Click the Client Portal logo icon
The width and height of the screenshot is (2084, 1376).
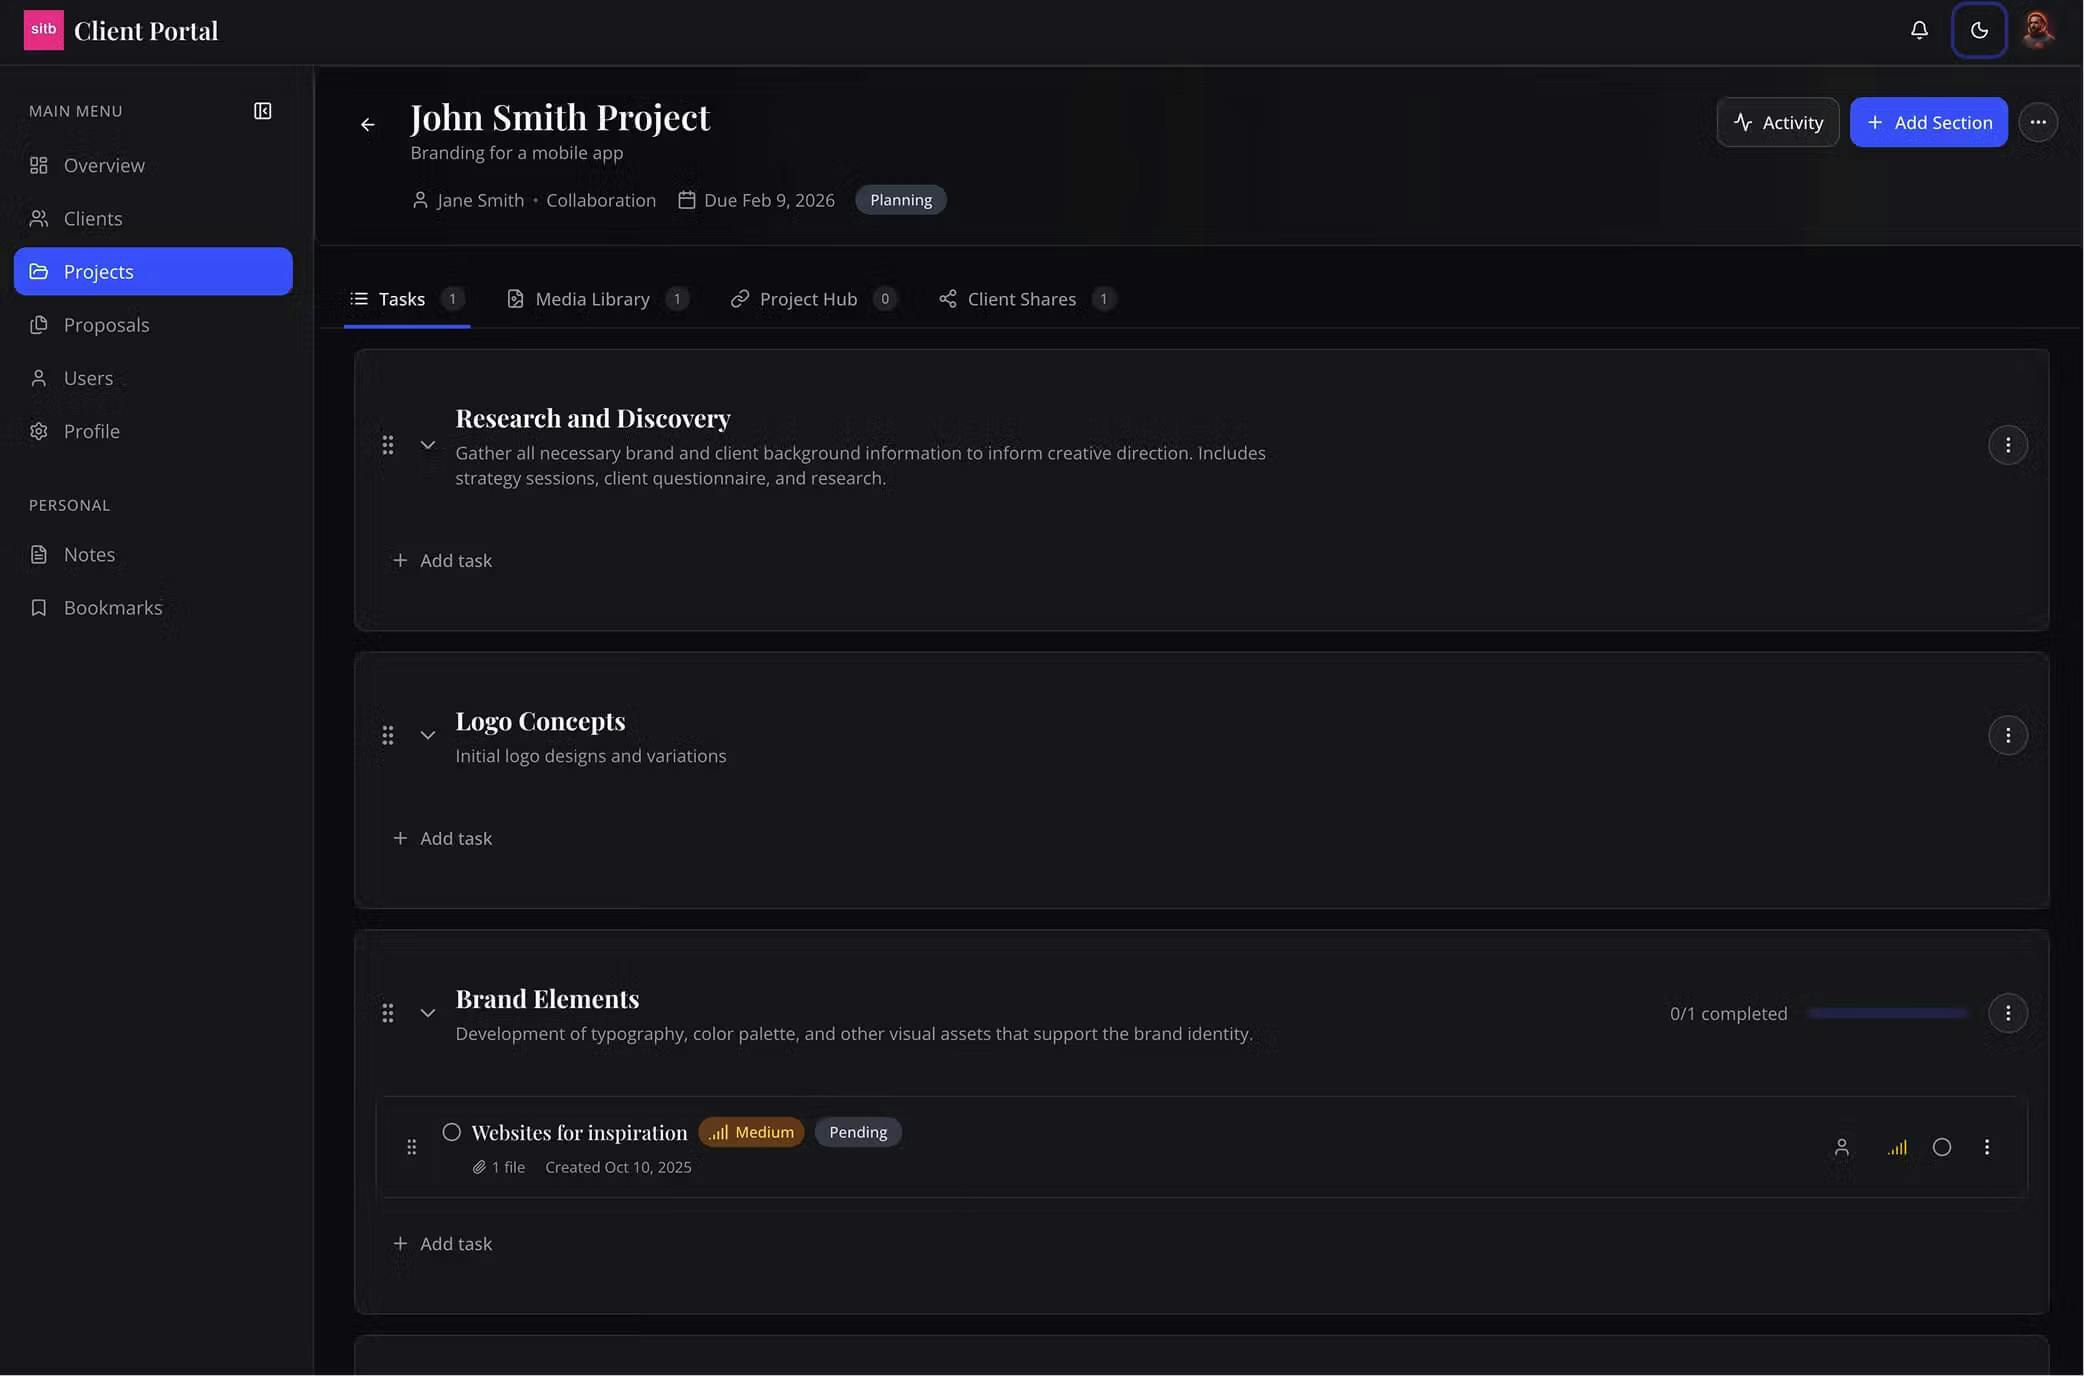coord(42,30)
